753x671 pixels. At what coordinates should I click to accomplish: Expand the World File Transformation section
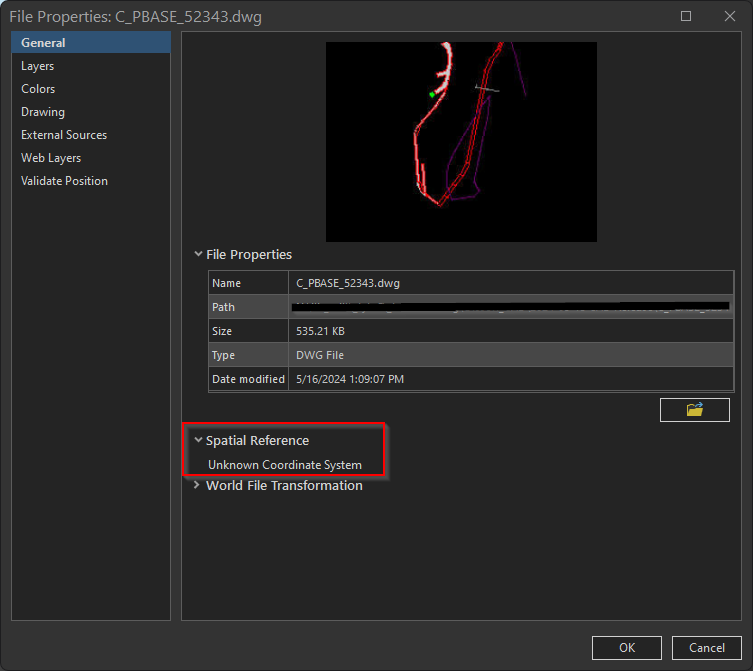(x=197, y=485)
